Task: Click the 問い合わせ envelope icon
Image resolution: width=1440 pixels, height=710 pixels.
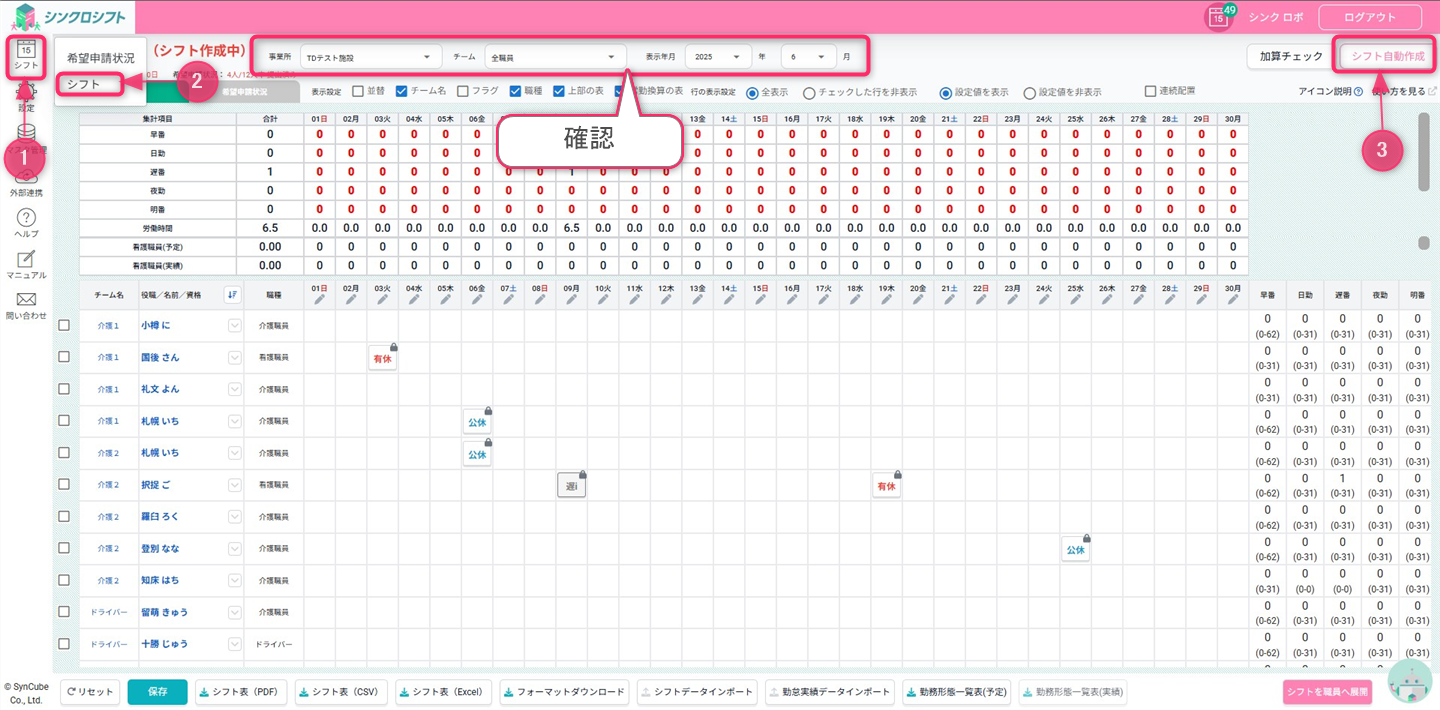Action: pos(27,300)
